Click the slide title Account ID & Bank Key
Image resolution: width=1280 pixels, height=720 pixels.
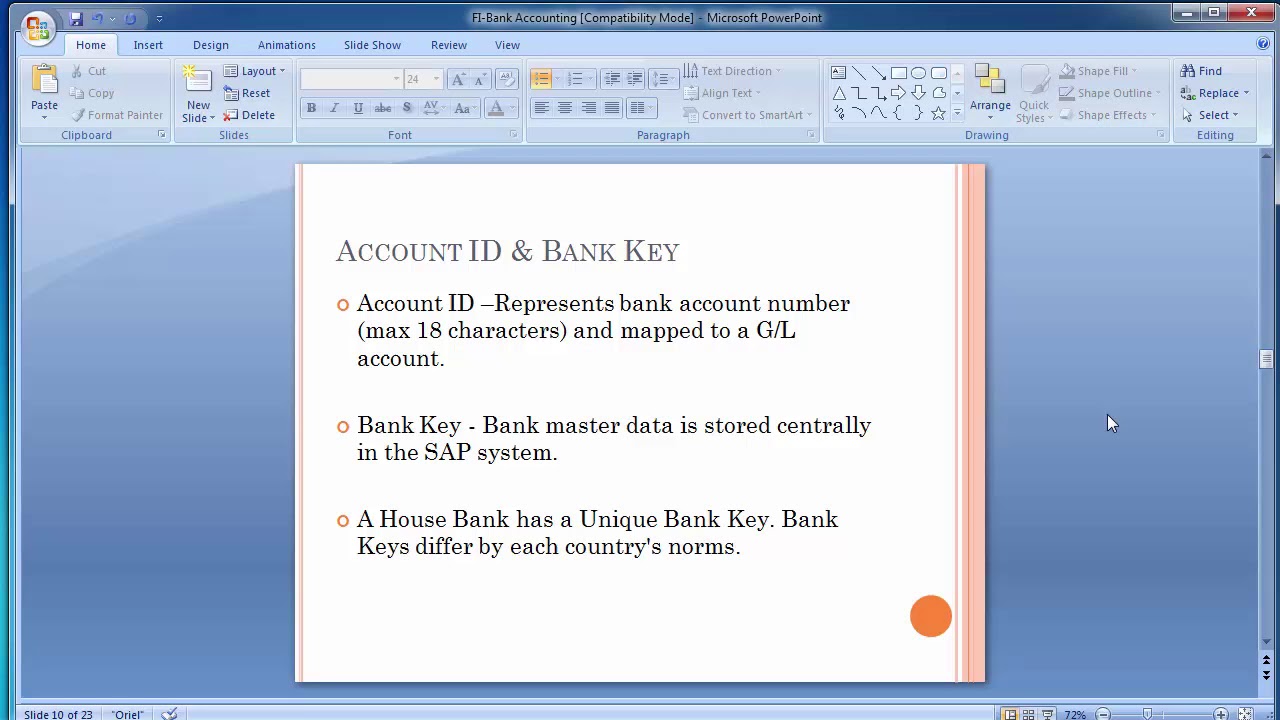click(508, 251)
